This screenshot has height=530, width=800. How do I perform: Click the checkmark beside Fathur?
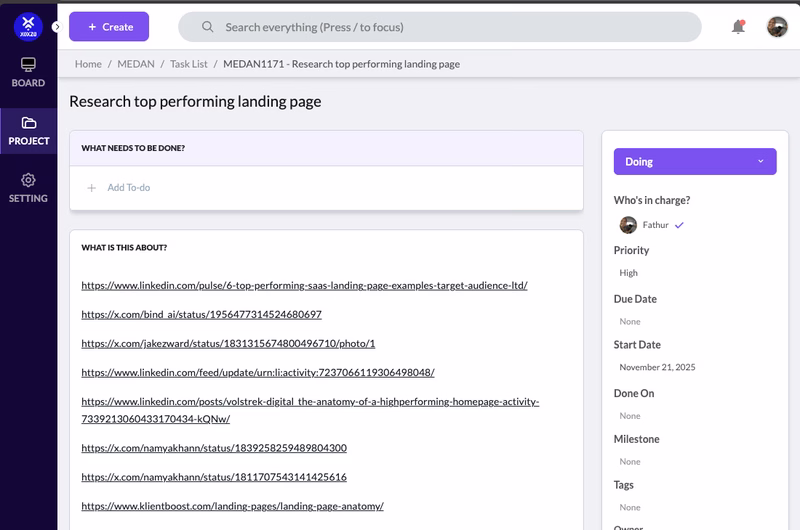[x=679, y=225]
